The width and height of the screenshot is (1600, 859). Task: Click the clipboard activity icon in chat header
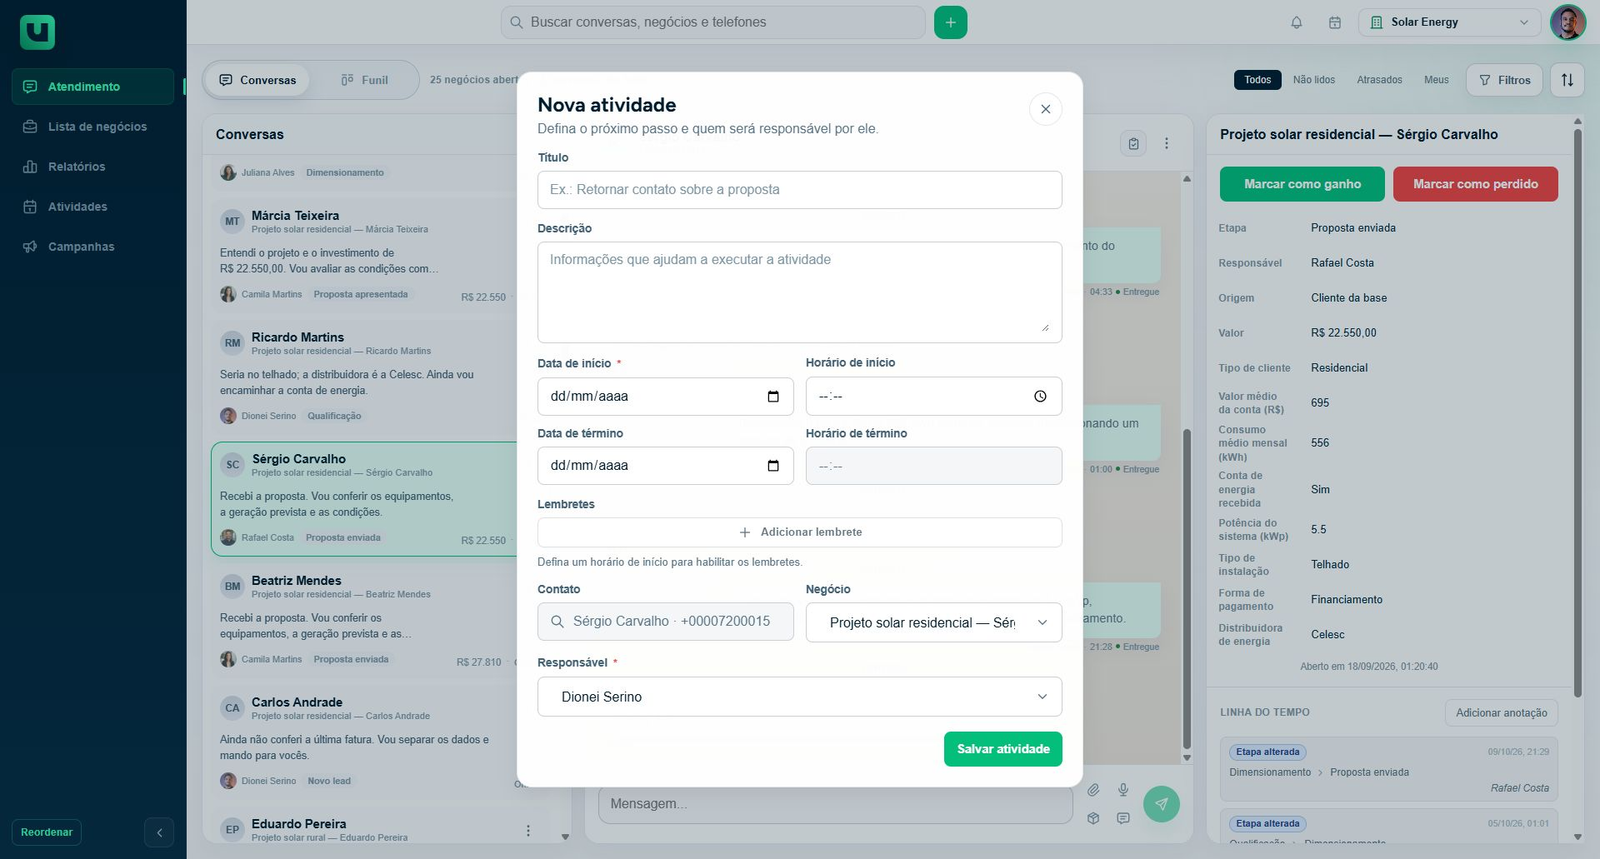(1133, 143)
